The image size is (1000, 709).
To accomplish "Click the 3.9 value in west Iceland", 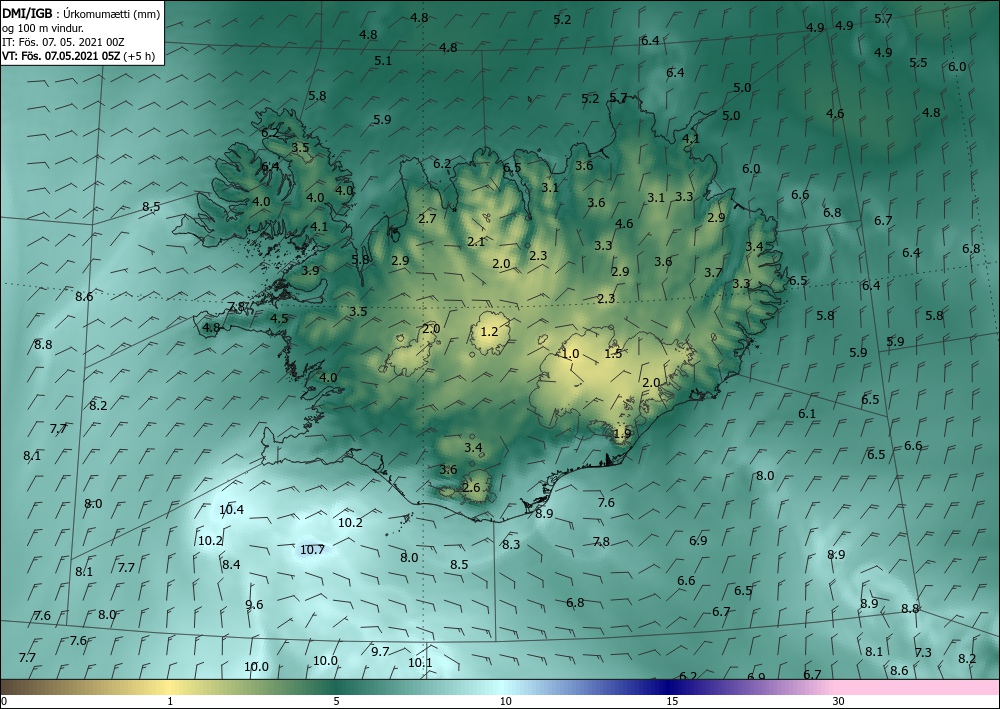I will 310,270.
